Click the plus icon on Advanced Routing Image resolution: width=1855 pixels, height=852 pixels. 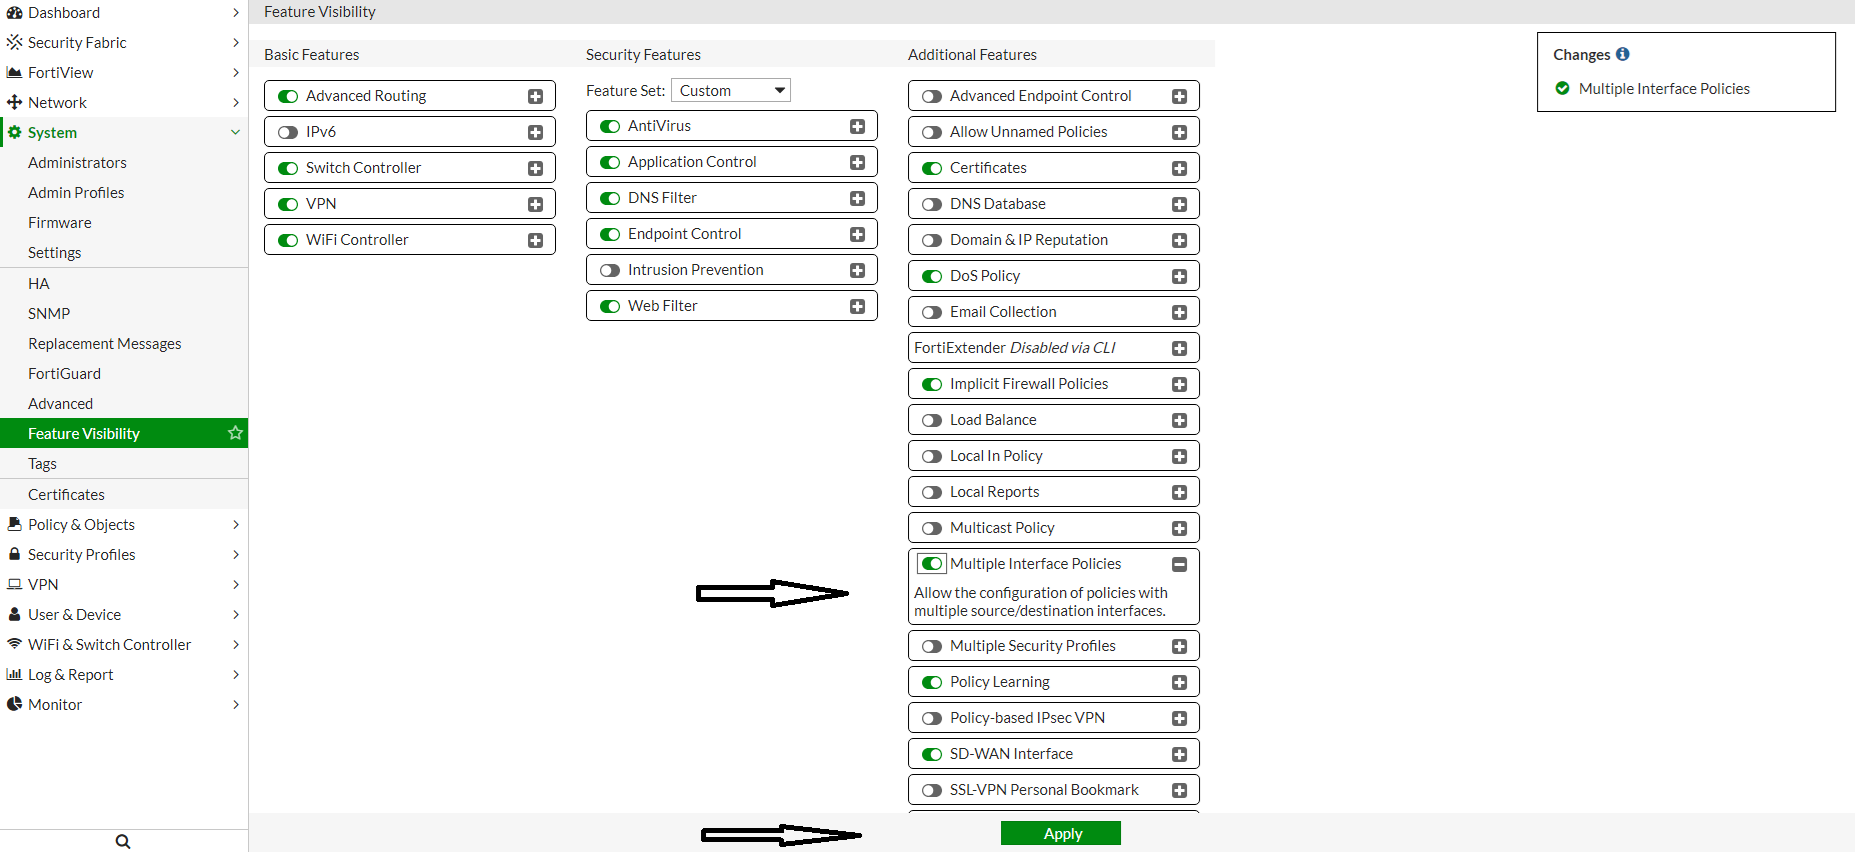pyautogui.click(x=535, y=96)
